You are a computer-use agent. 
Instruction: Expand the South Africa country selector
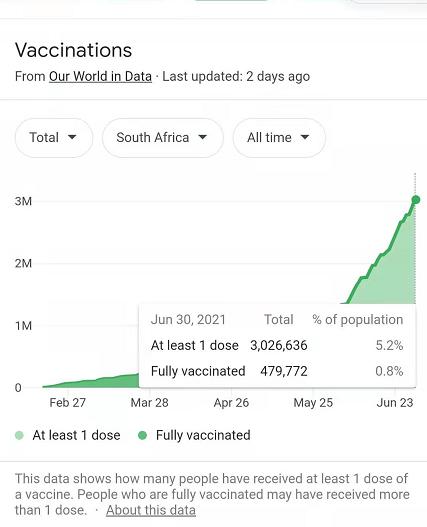coord(163,137)
